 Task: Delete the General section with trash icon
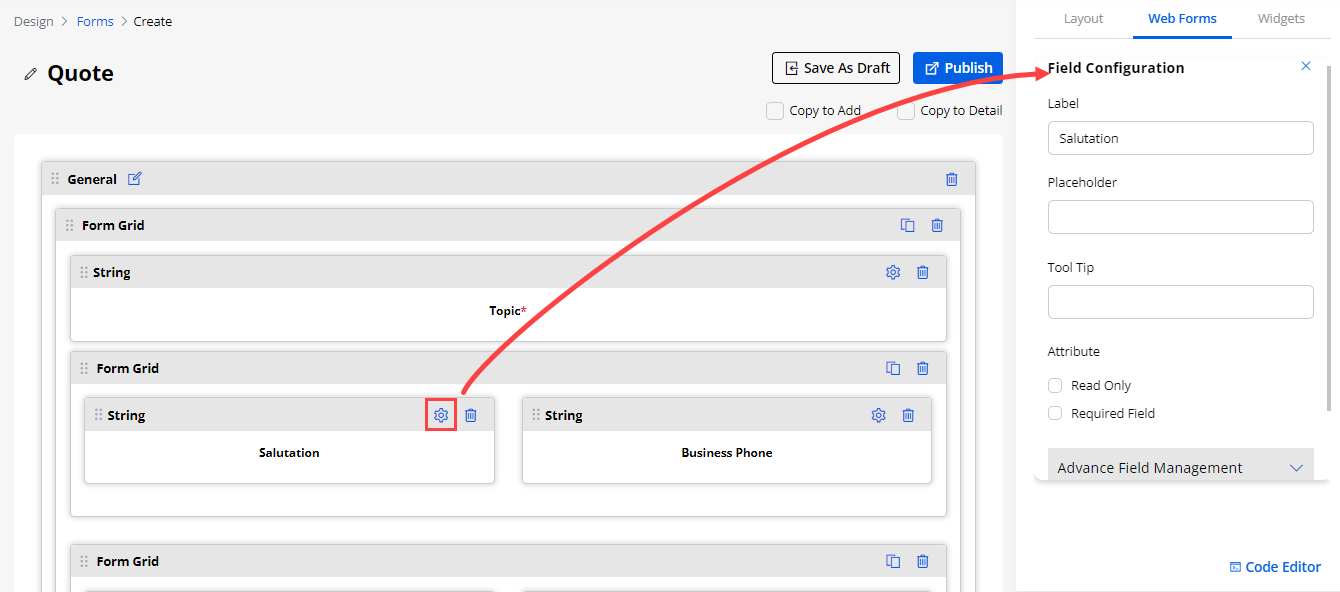pos(951,179)
